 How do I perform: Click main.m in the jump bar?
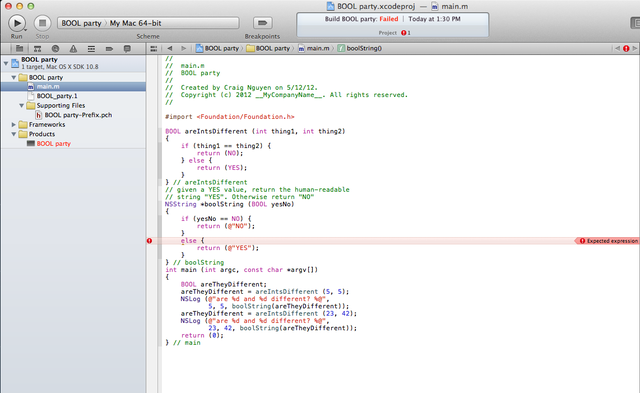coord(314,48)
